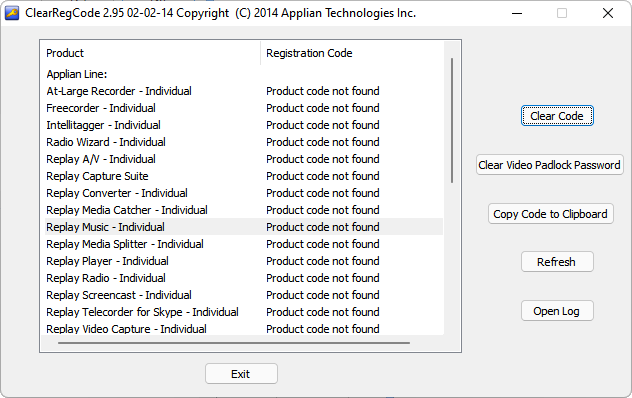Click Copy Code to Clipboard button
The width and height of the screenshot is (632, 398).
click(551, 214)
